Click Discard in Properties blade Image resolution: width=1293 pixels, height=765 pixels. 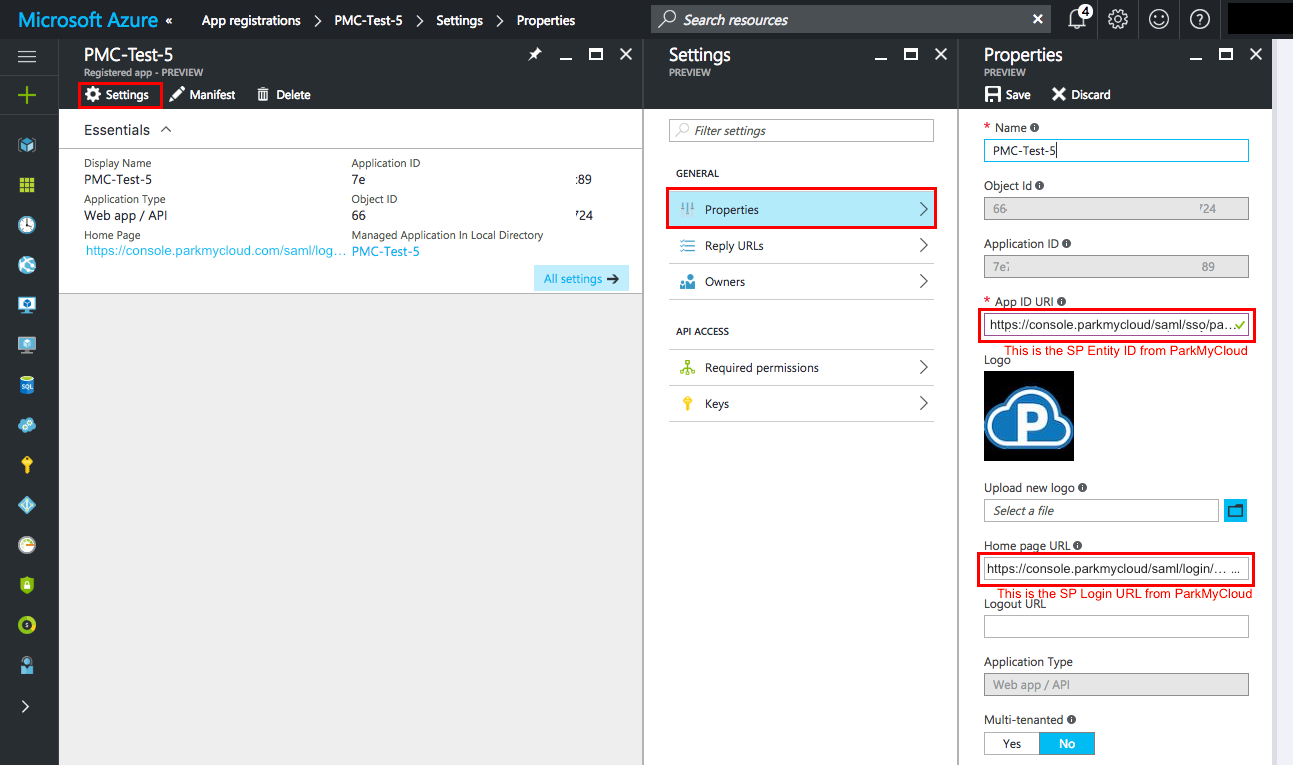click(1081, 95)
